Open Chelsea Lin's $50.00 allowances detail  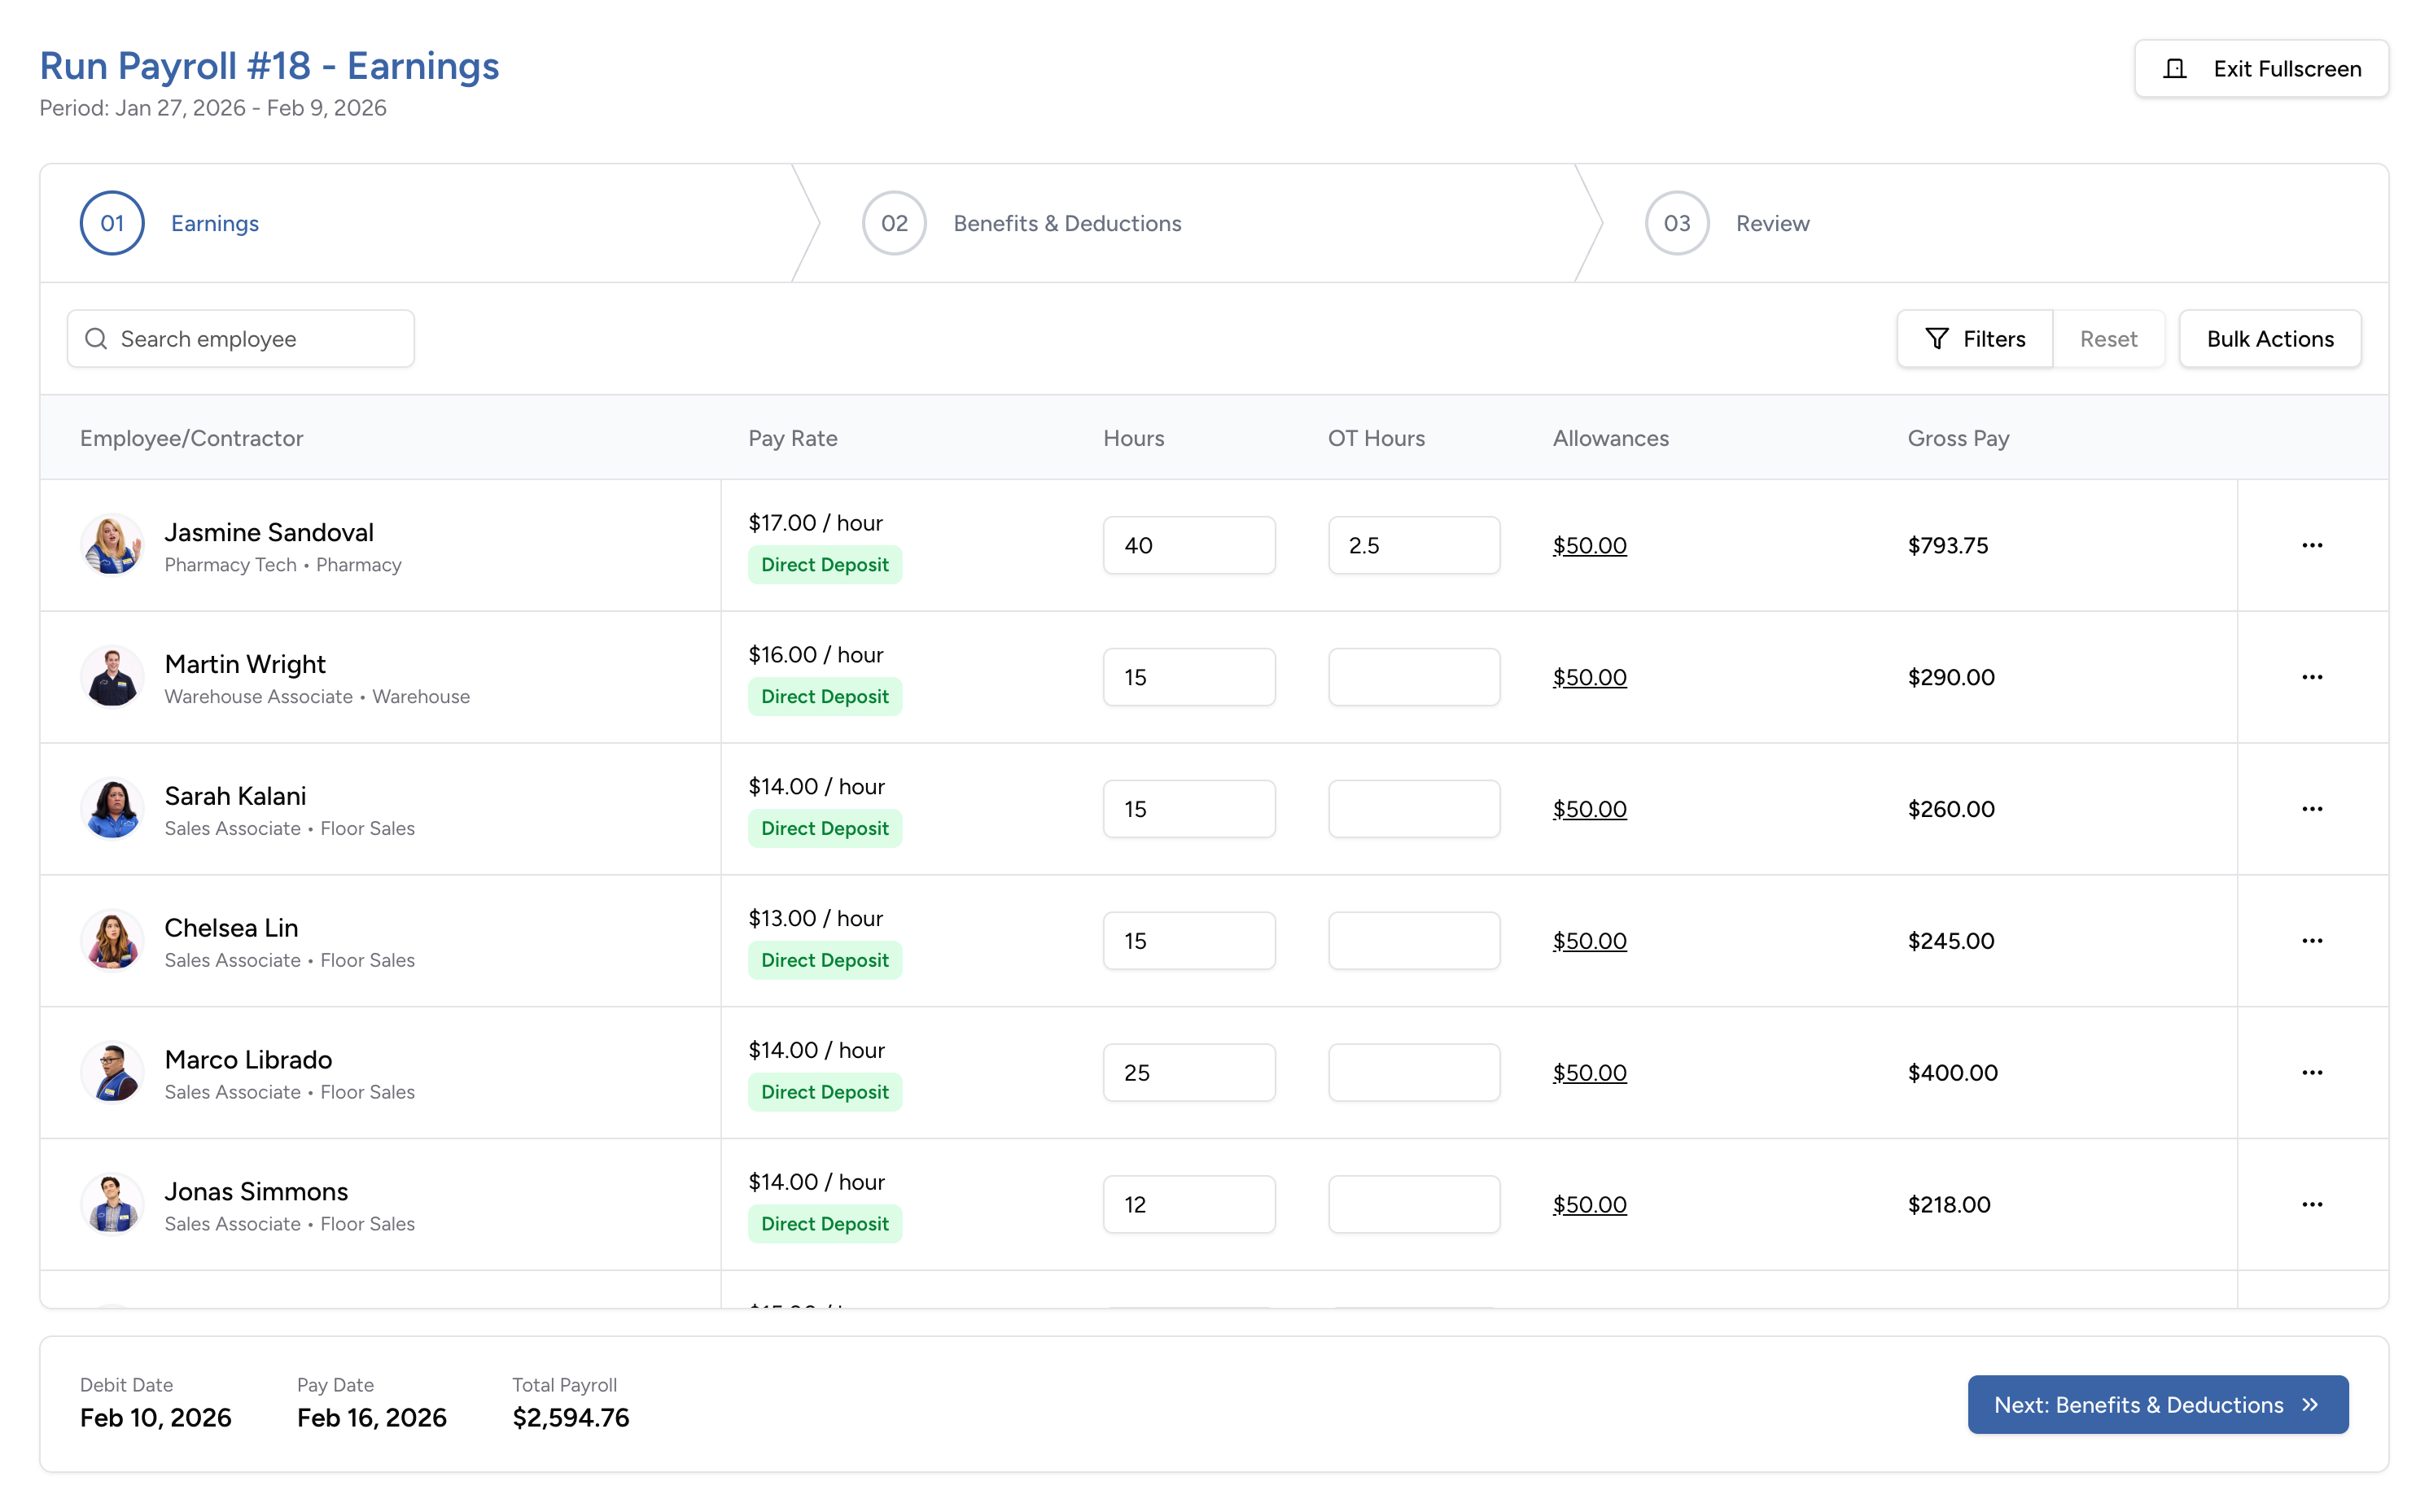click(x=1589, y=940)
